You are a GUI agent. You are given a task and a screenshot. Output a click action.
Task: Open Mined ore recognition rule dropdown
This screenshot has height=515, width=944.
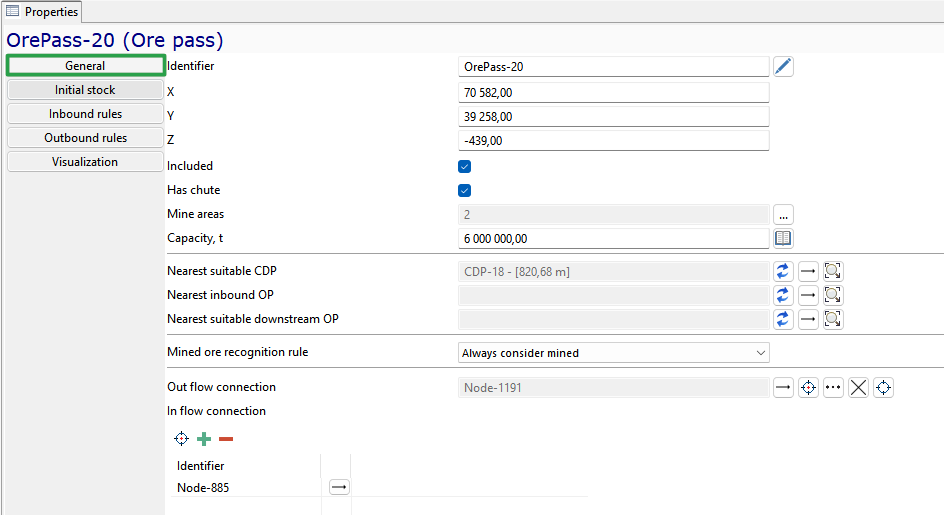[613, 353]
